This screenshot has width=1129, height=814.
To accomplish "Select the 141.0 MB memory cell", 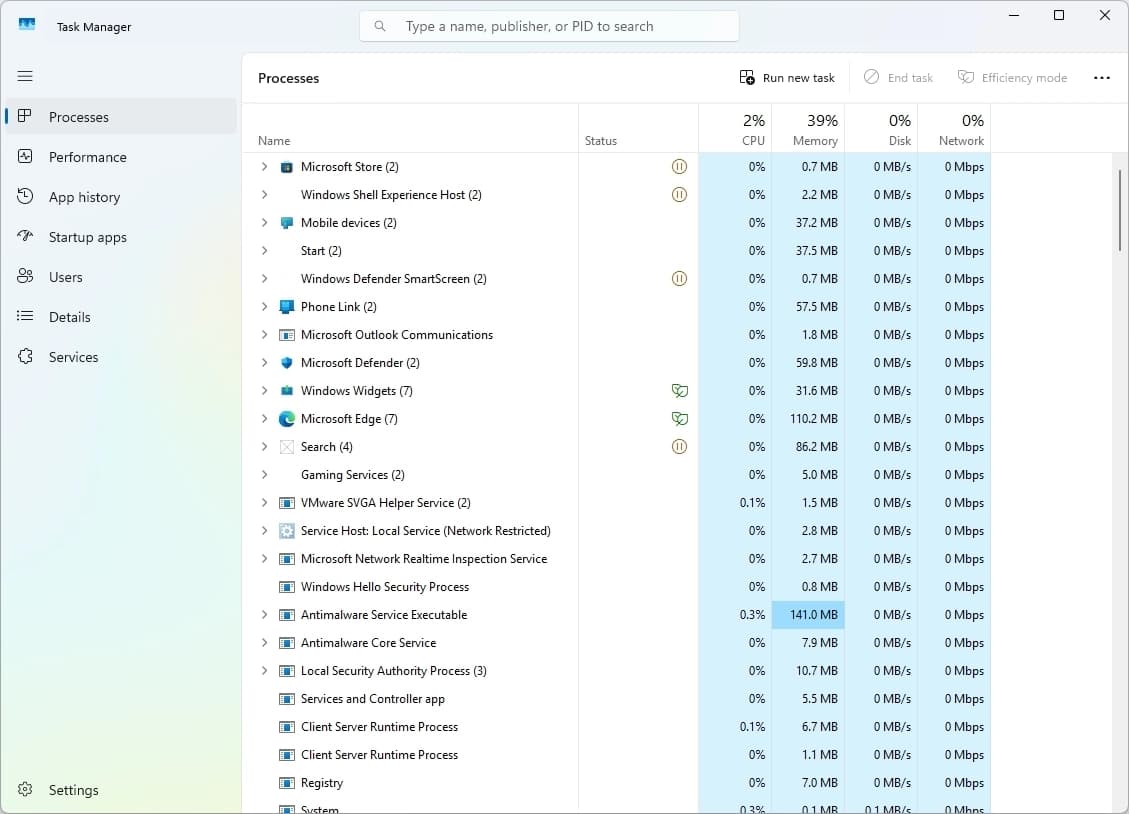I will (808, 615).
